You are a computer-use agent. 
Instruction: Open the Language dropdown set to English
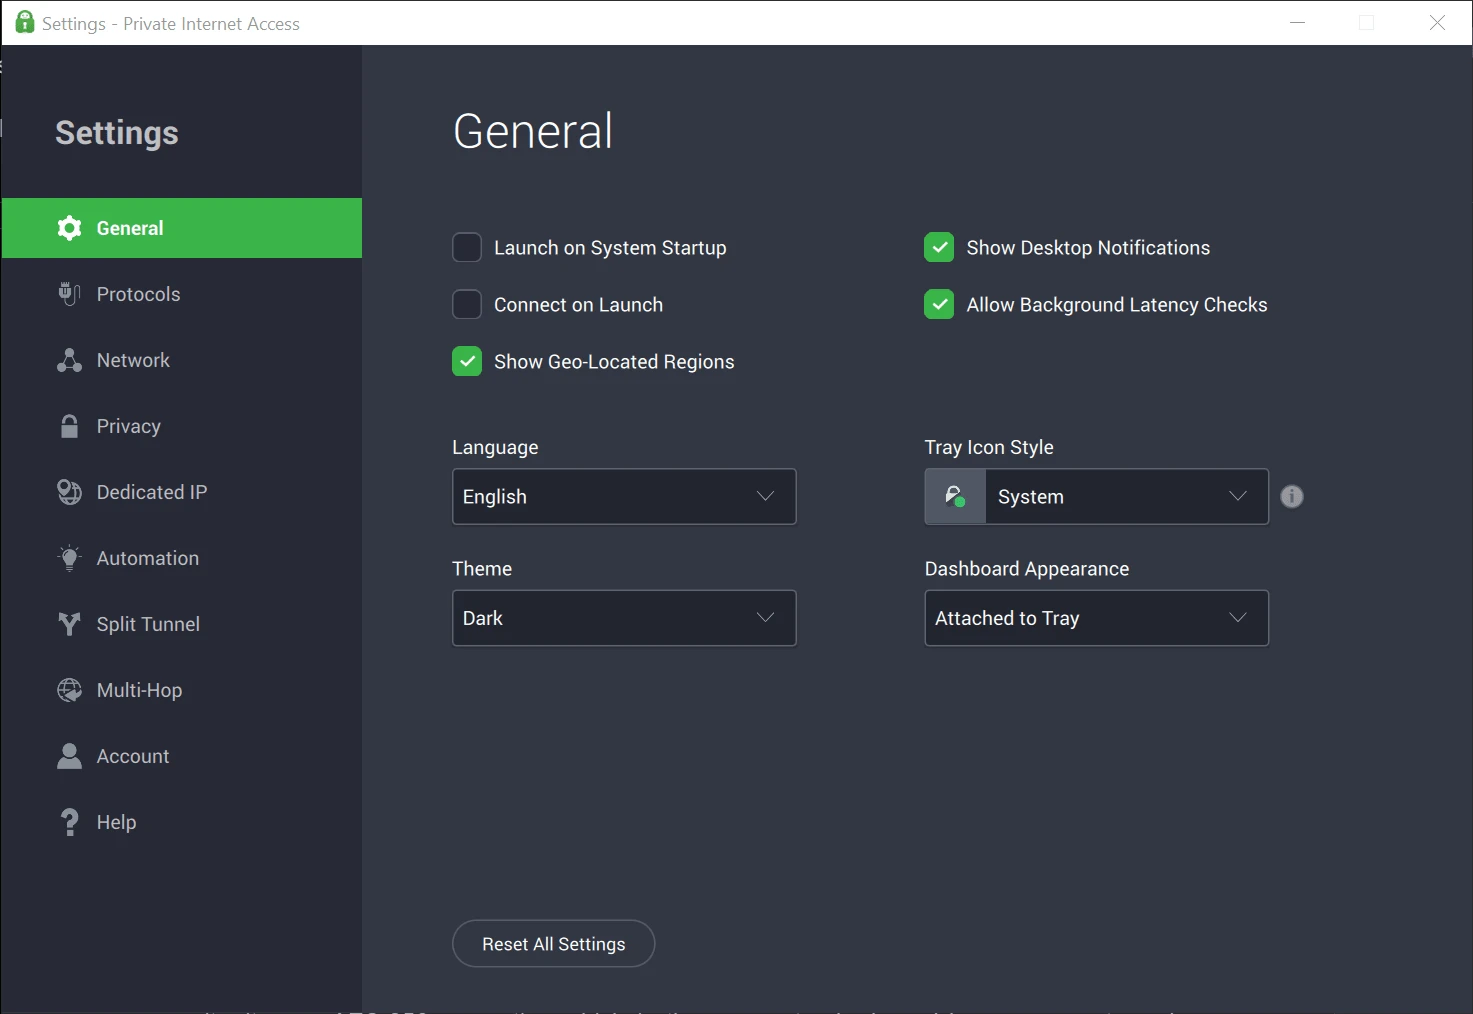click(x=624, y=496)
